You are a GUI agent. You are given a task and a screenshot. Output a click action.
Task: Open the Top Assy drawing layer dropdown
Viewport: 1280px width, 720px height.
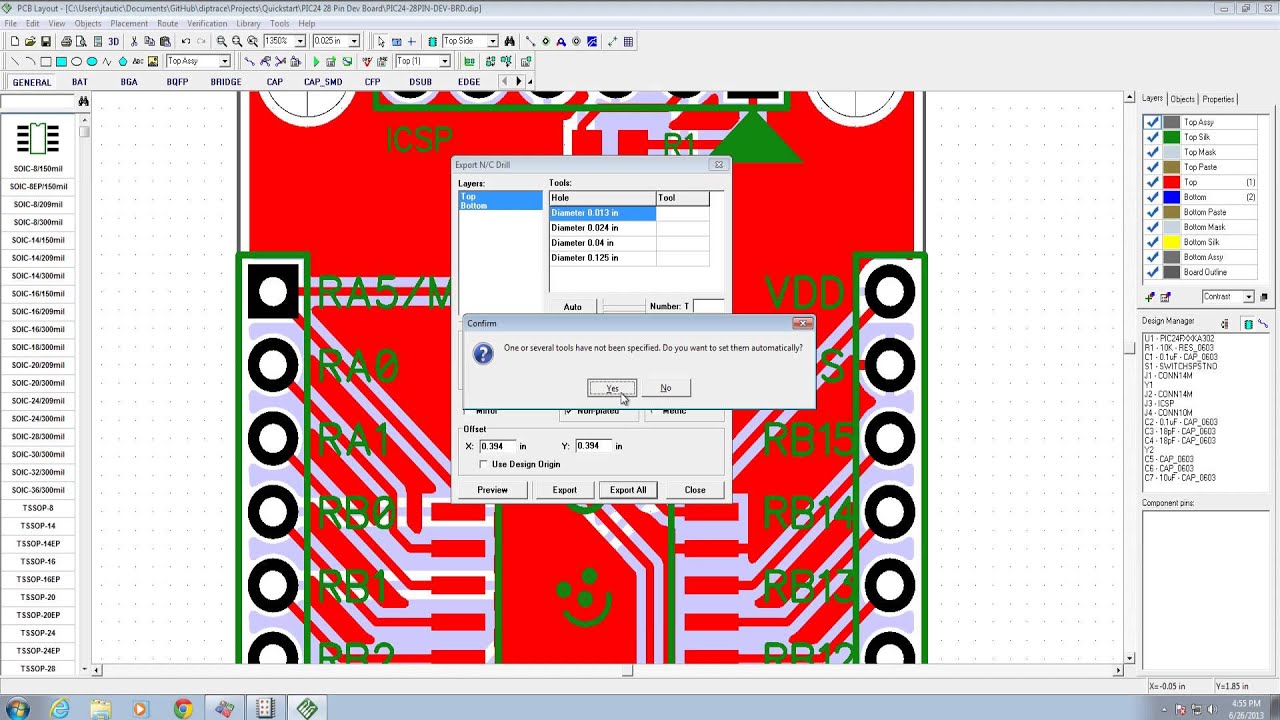coord(224,61)
